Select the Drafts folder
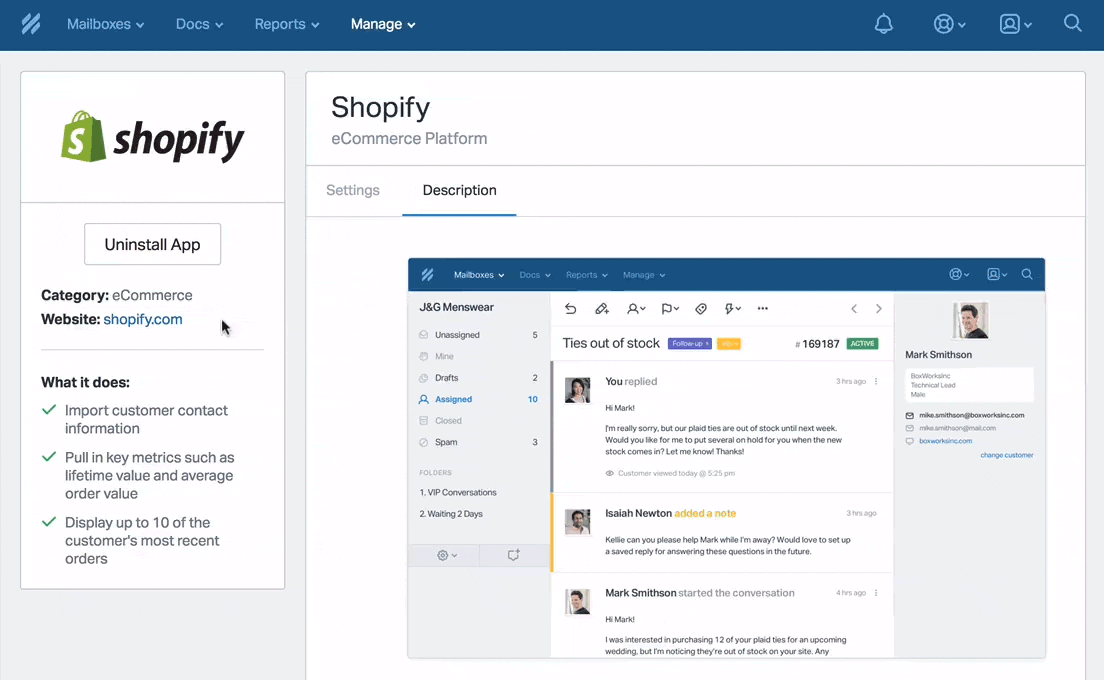The width and height of the screenshot is (1104, 680). (x=479, y=378)
